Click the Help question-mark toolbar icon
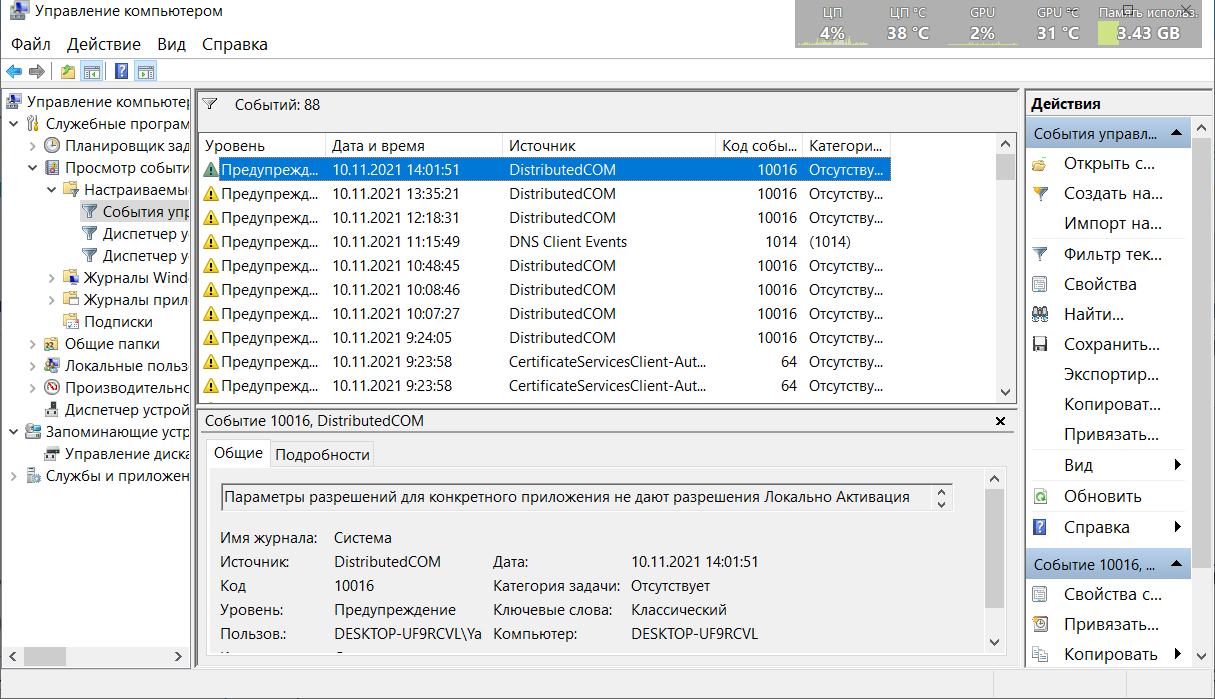 [121, 71]
